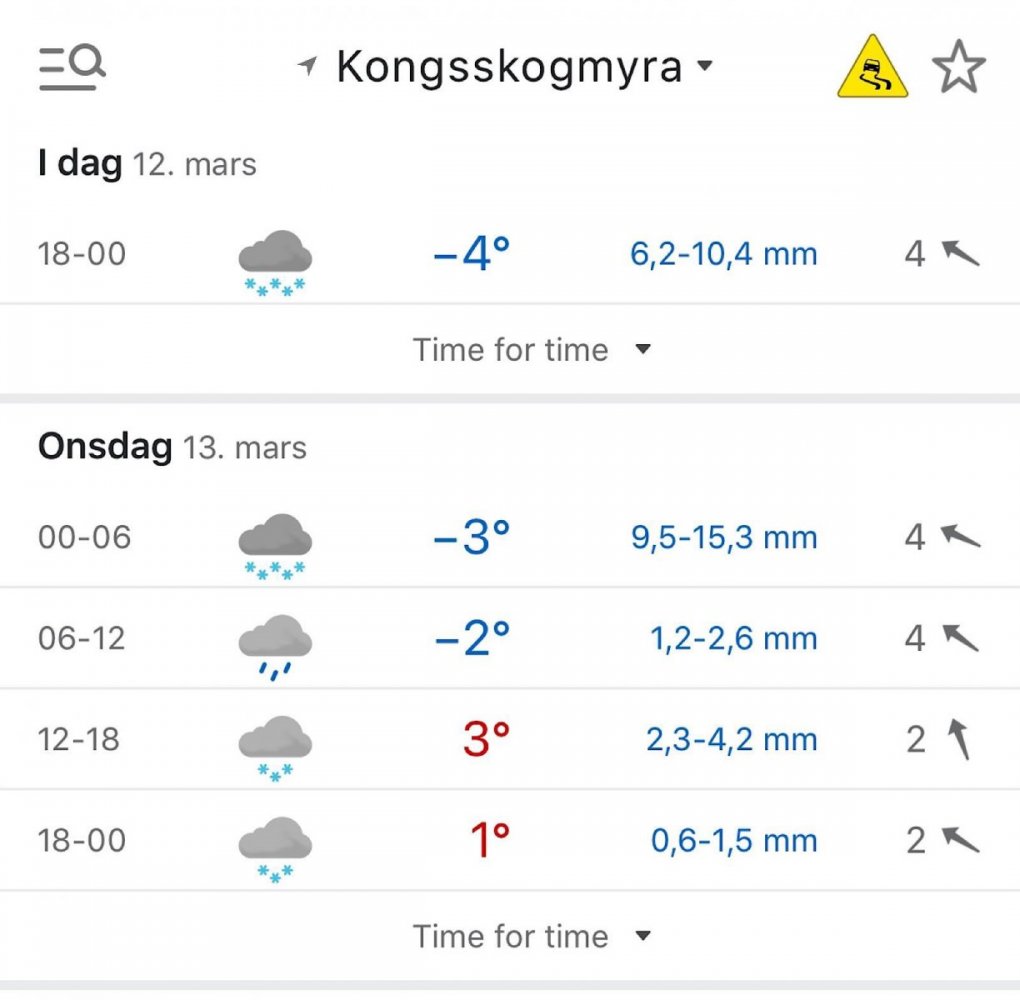
Task: Tap the 9,5-15,3 mm precipitation value
Action: point(723,538)
